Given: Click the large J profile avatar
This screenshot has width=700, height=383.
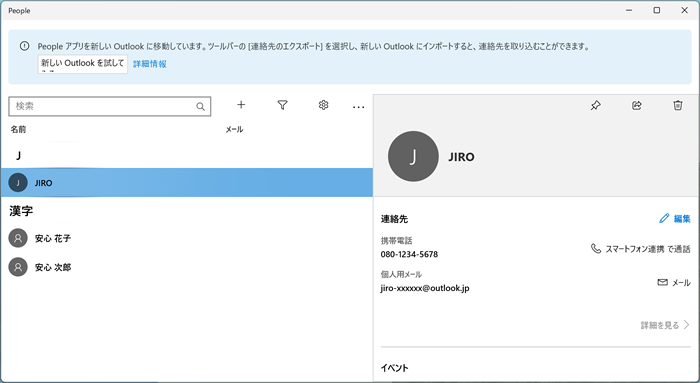Looking at the screenshot, I should (x=413, y=156).
